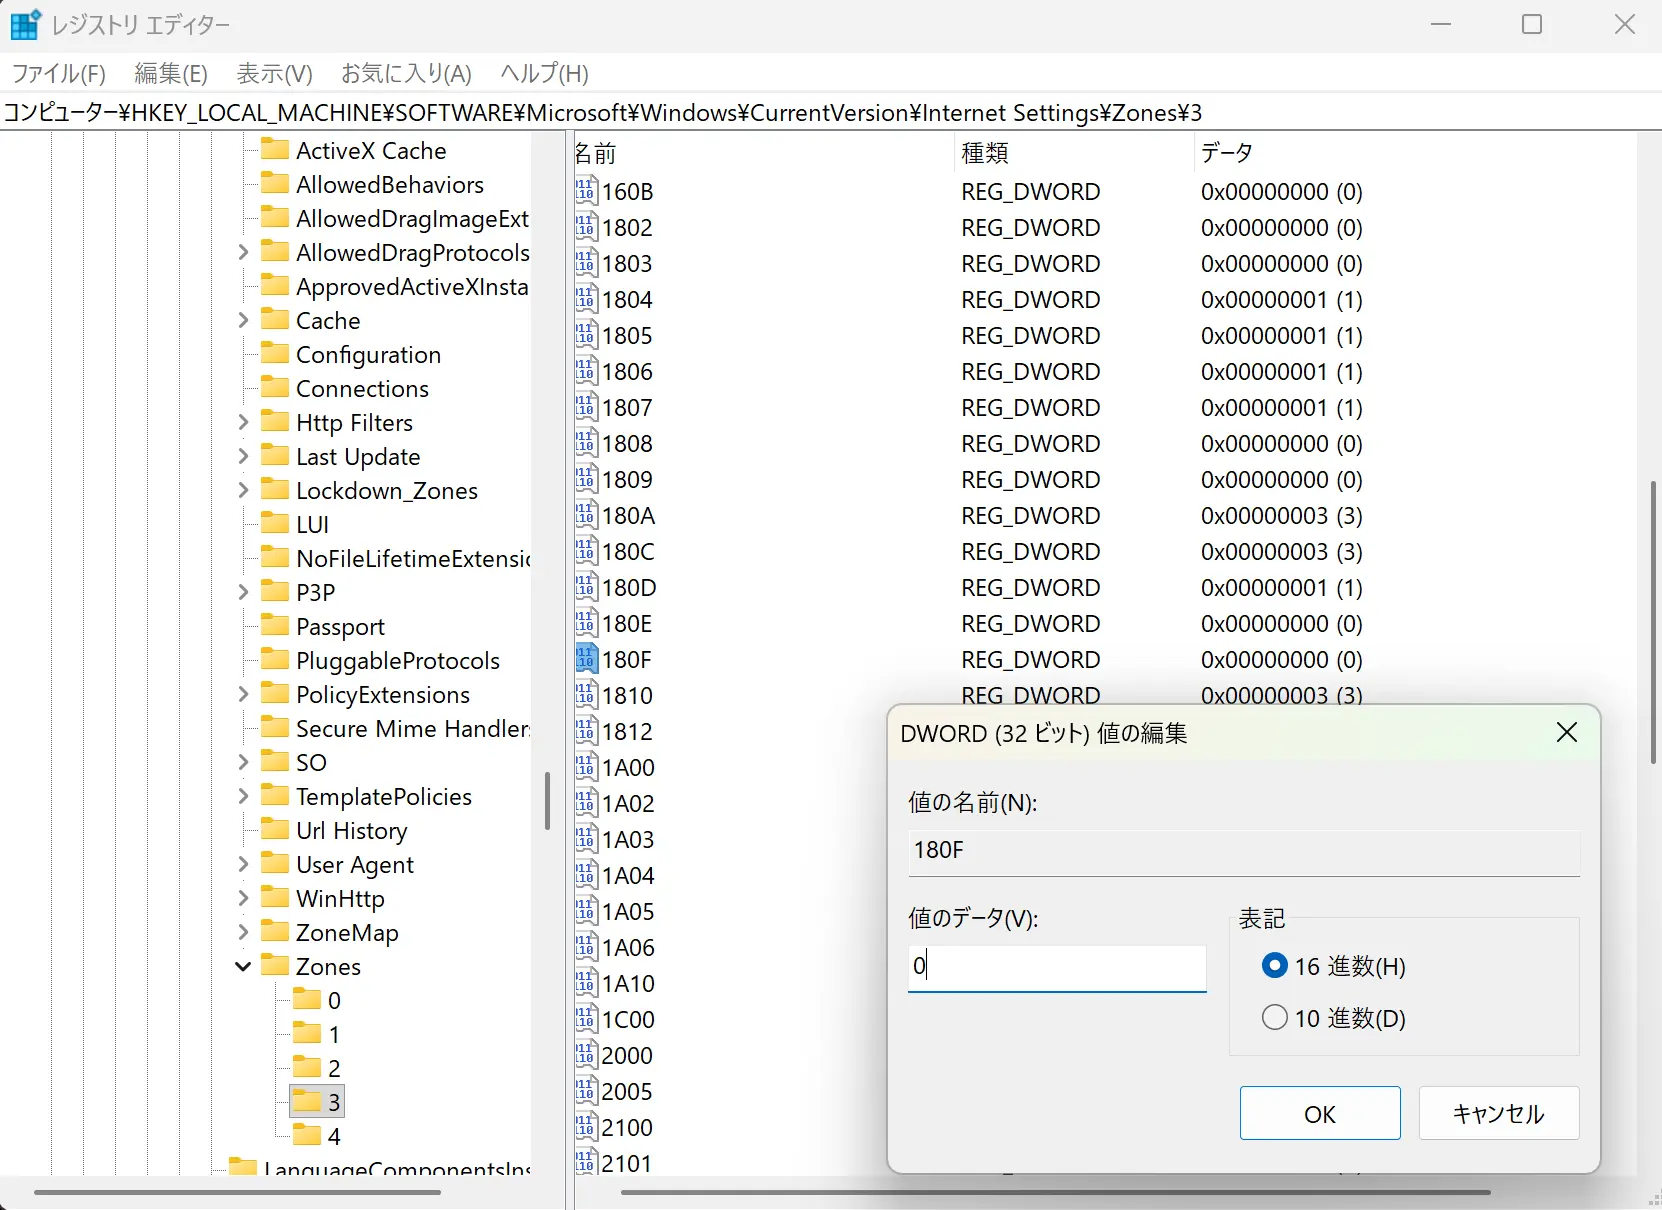The image size is (1662, 1210).
Task: Click the DWORD icon beside 1804
Action: 586,299
